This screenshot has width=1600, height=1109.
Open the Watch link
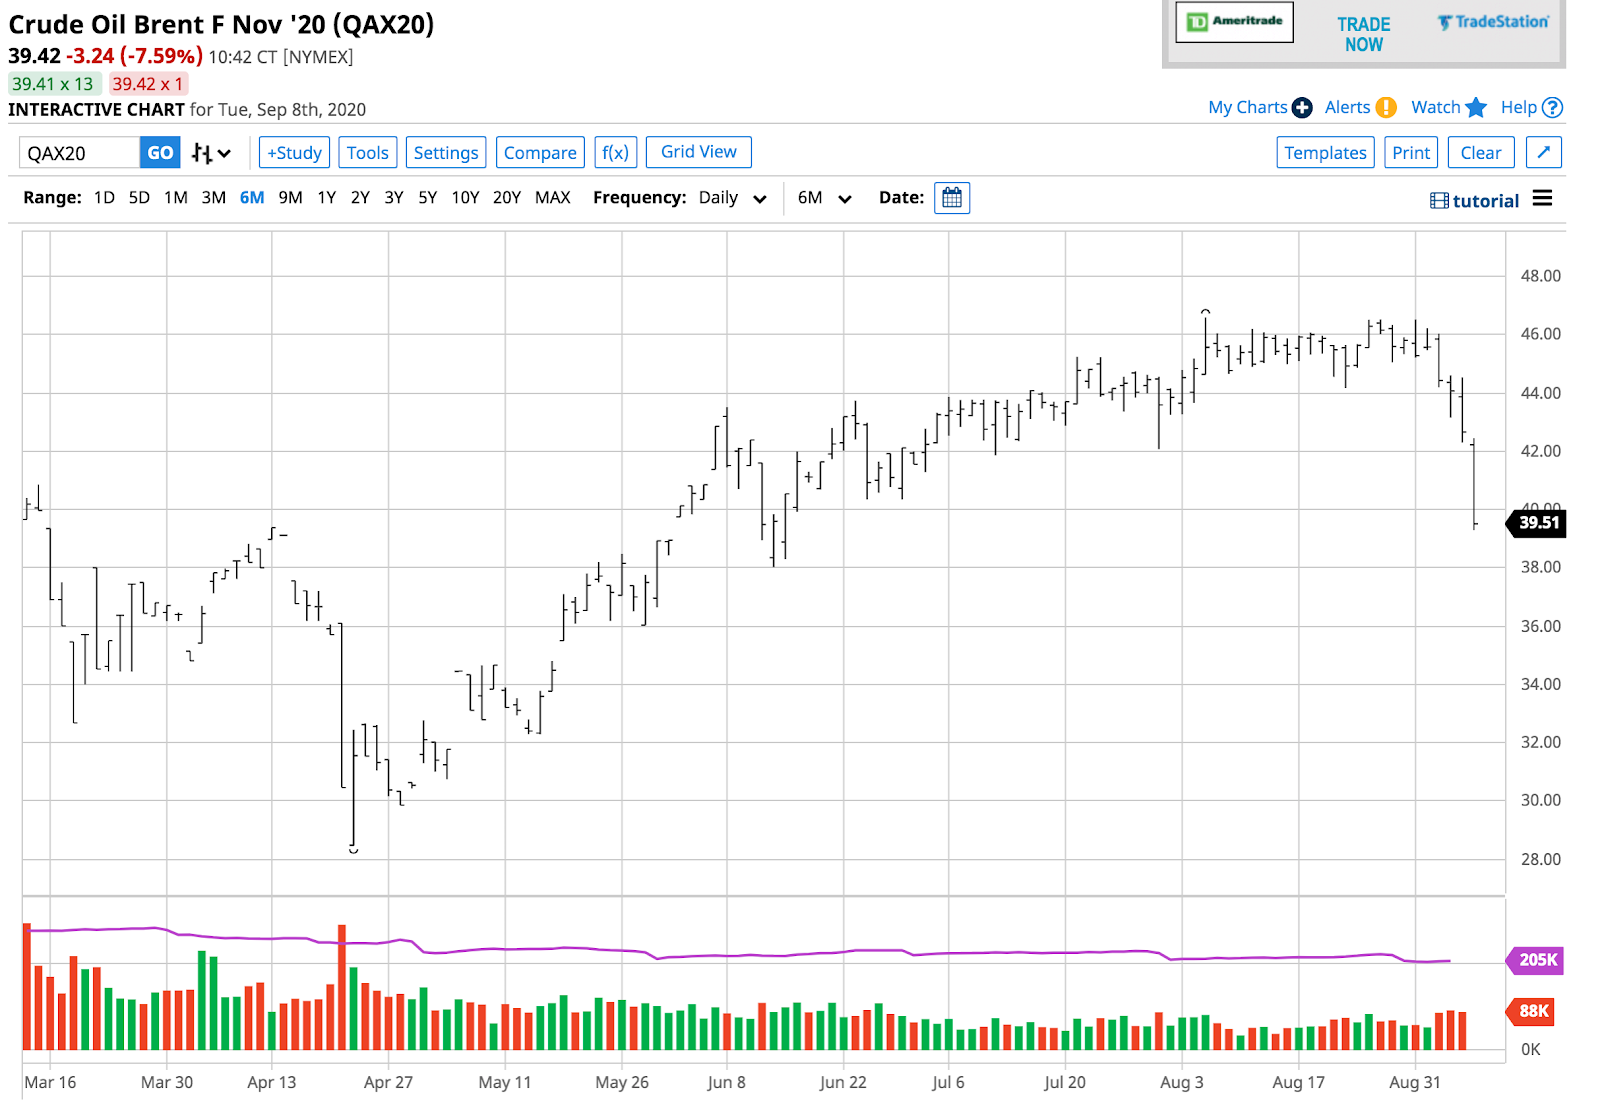pyautogui.click(x=1435, y=108)
